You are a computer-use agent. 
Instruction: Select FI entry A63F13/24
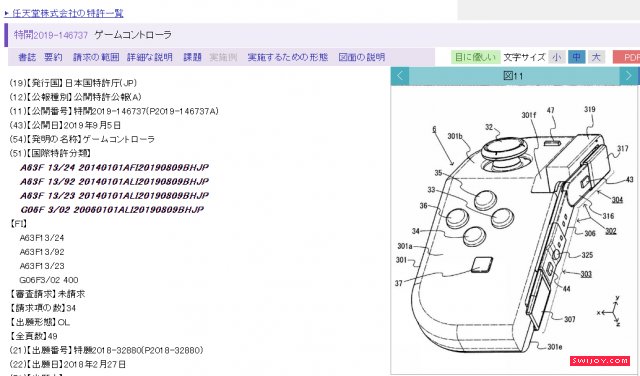click(x=42, y=238)
